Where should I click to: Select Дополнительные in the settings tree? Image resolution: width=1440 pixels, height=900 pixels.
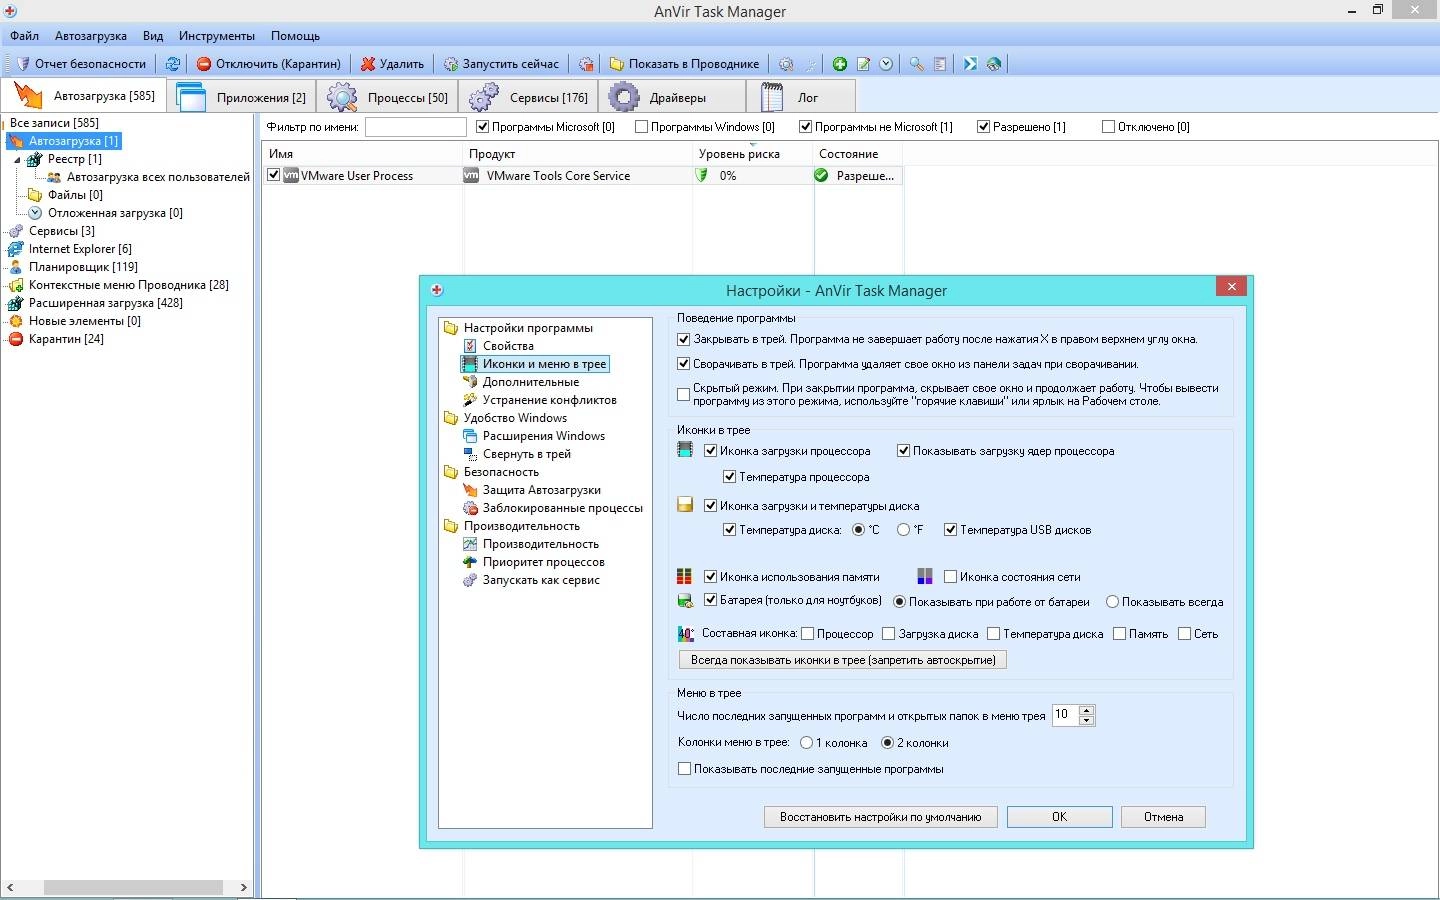[531, 382]
